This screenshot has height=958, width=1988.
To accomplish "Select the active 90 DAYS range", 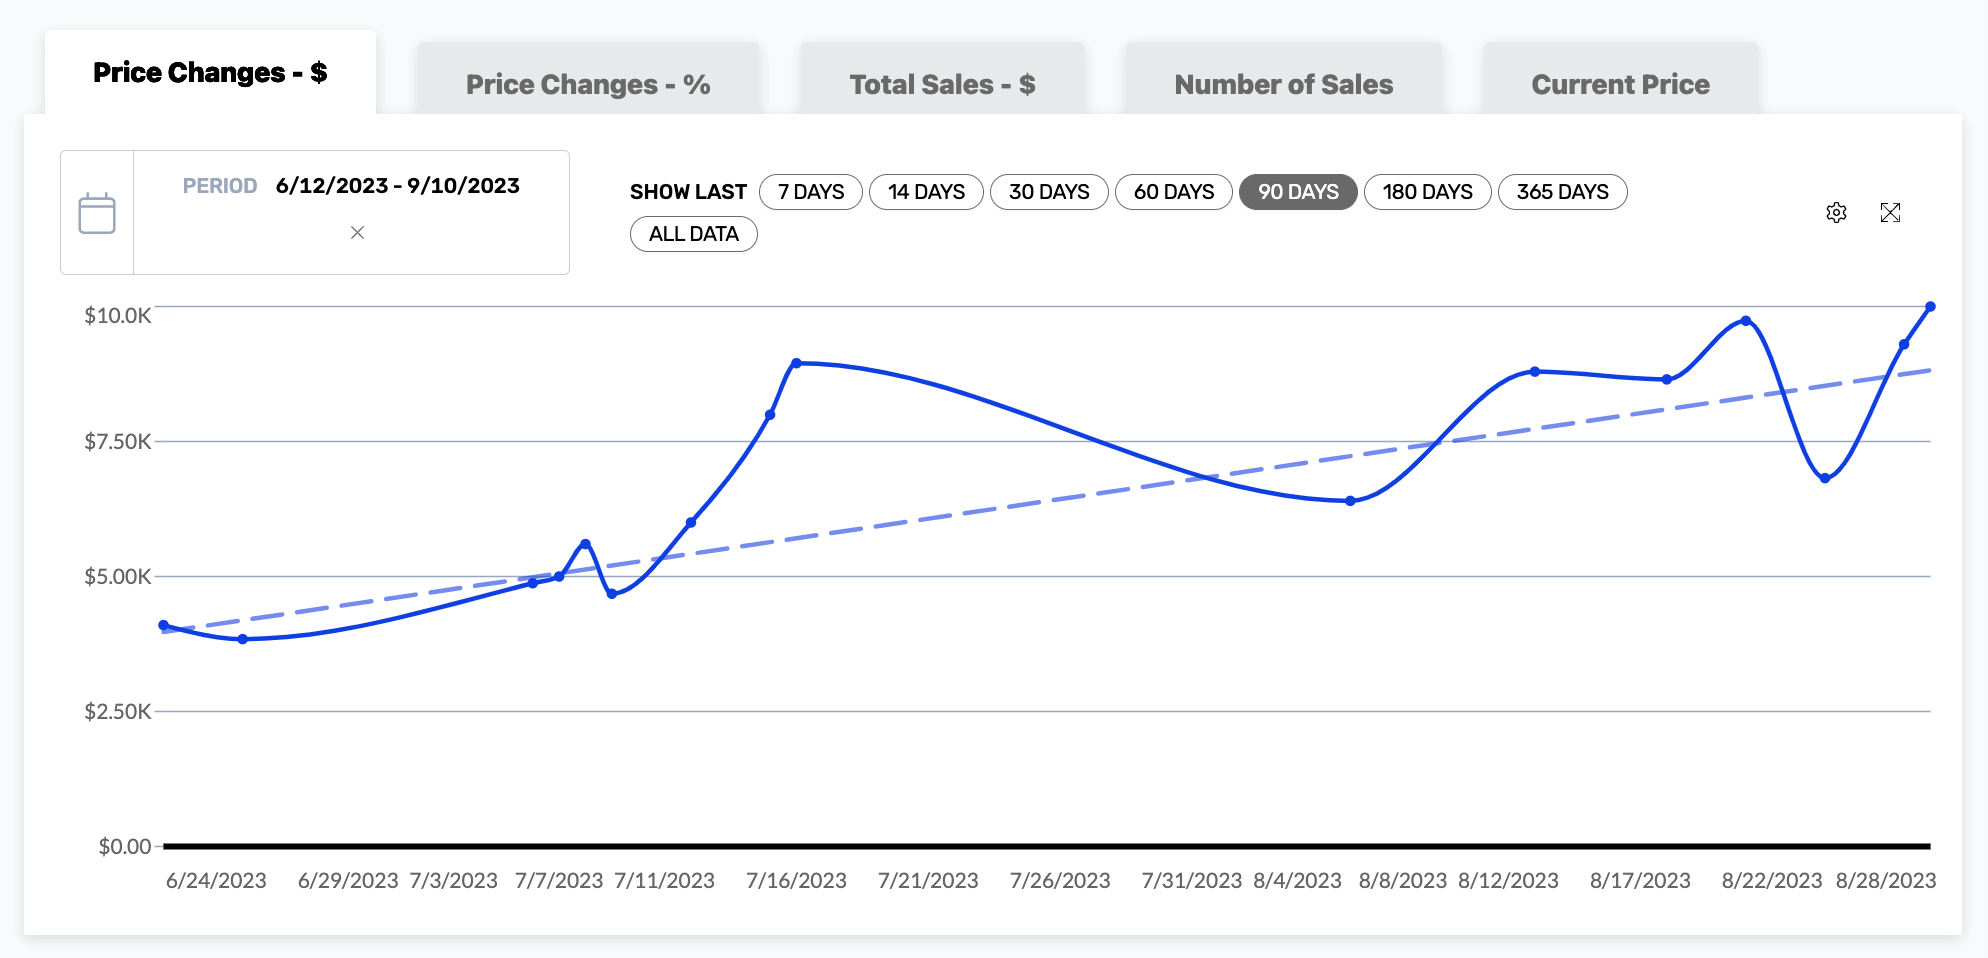I will tap(1298, 192).
